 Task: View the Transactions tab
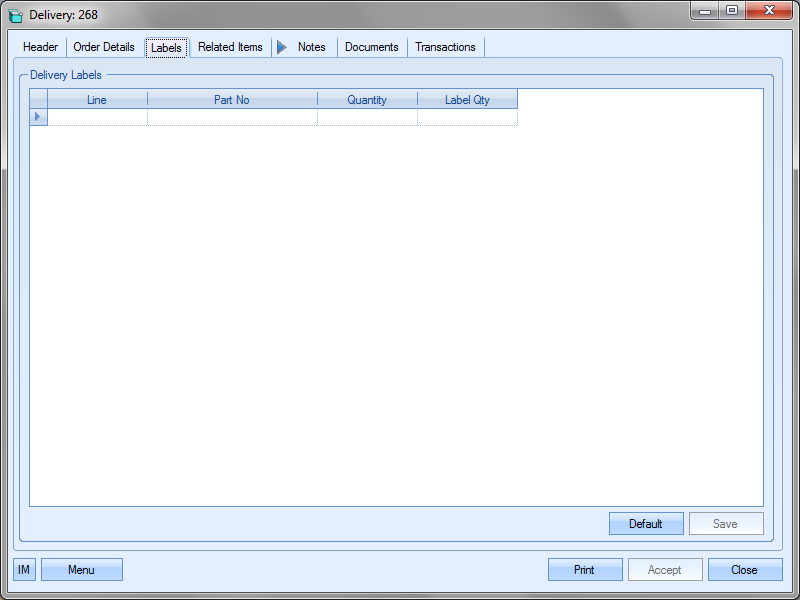pyautogui.click(x=445, y=47)
